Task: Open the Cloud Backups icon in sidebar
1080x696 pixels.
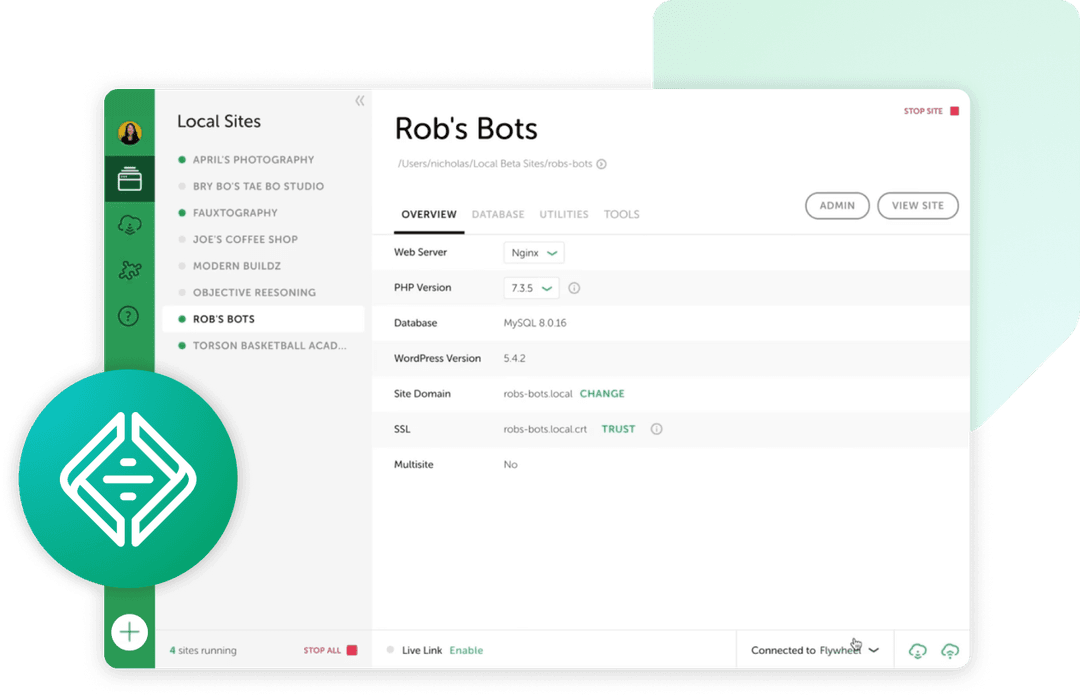Action: coord(129,224)
